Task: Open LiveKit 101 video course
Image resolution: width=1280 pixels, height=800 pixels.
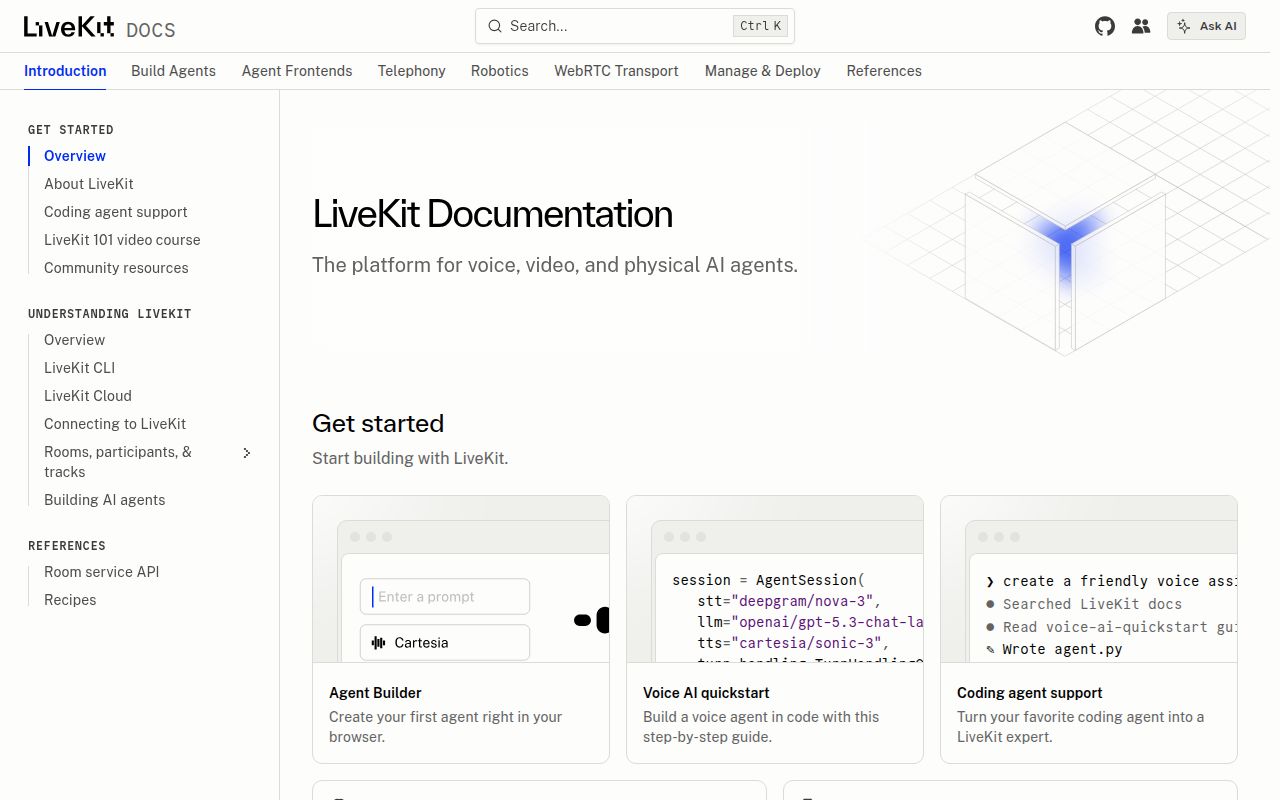Action: pyautogui.click(x=122, y=240)
